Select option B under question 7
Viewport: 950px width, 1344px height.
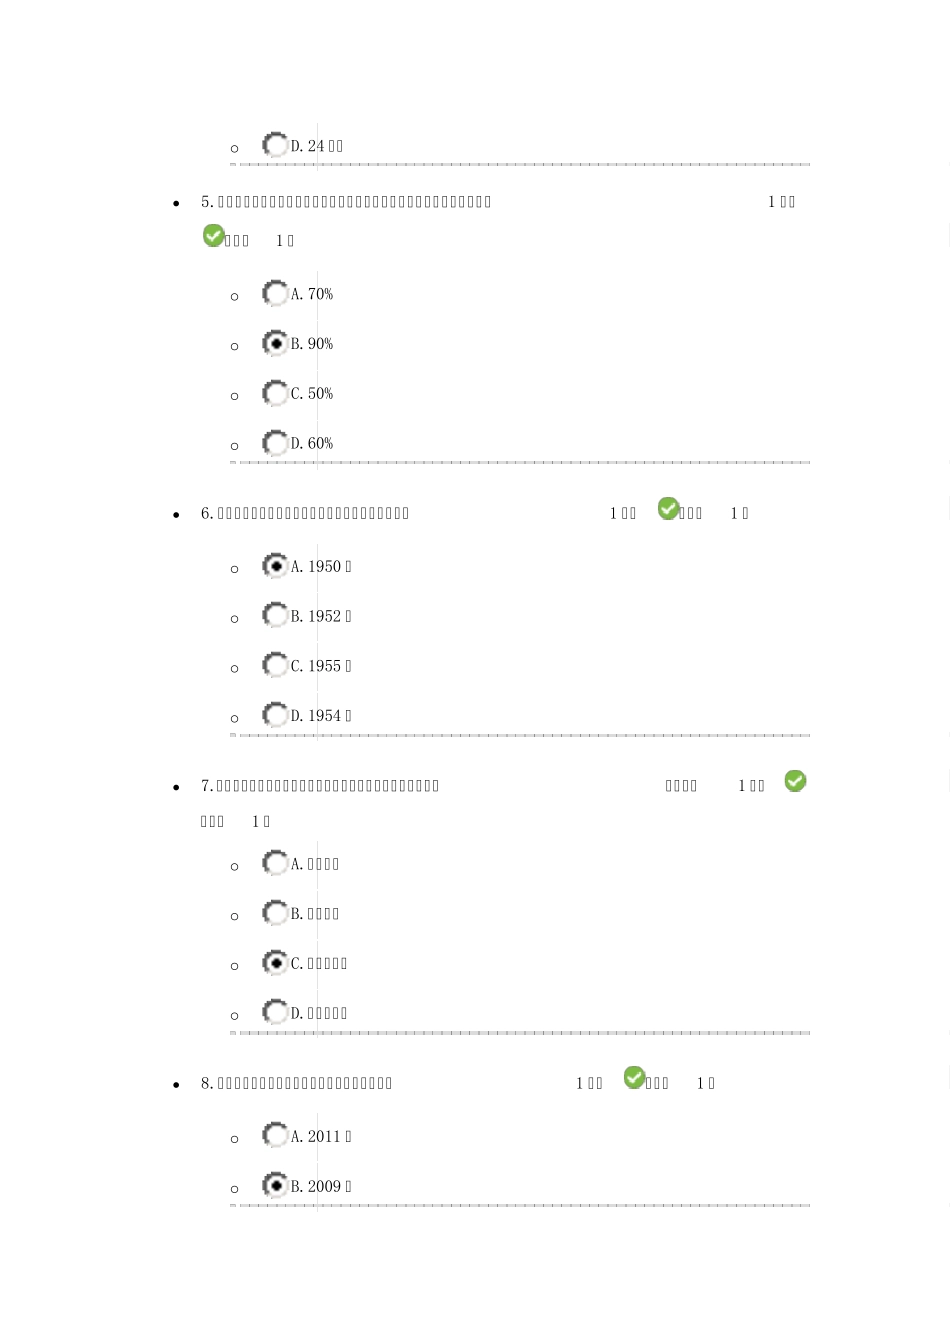275,913
